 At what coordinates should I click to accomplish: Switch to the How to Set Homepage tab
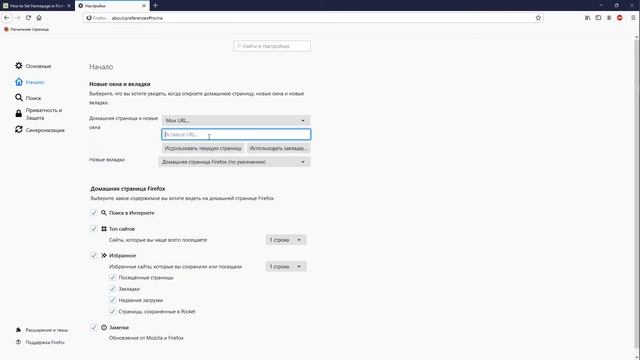point(37,6)
